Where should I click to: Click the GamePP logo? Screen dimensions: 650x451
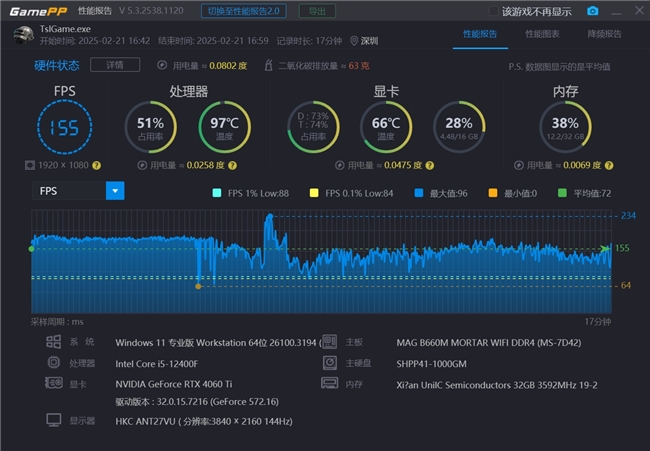pyautogui.click(x=38, y=11)
